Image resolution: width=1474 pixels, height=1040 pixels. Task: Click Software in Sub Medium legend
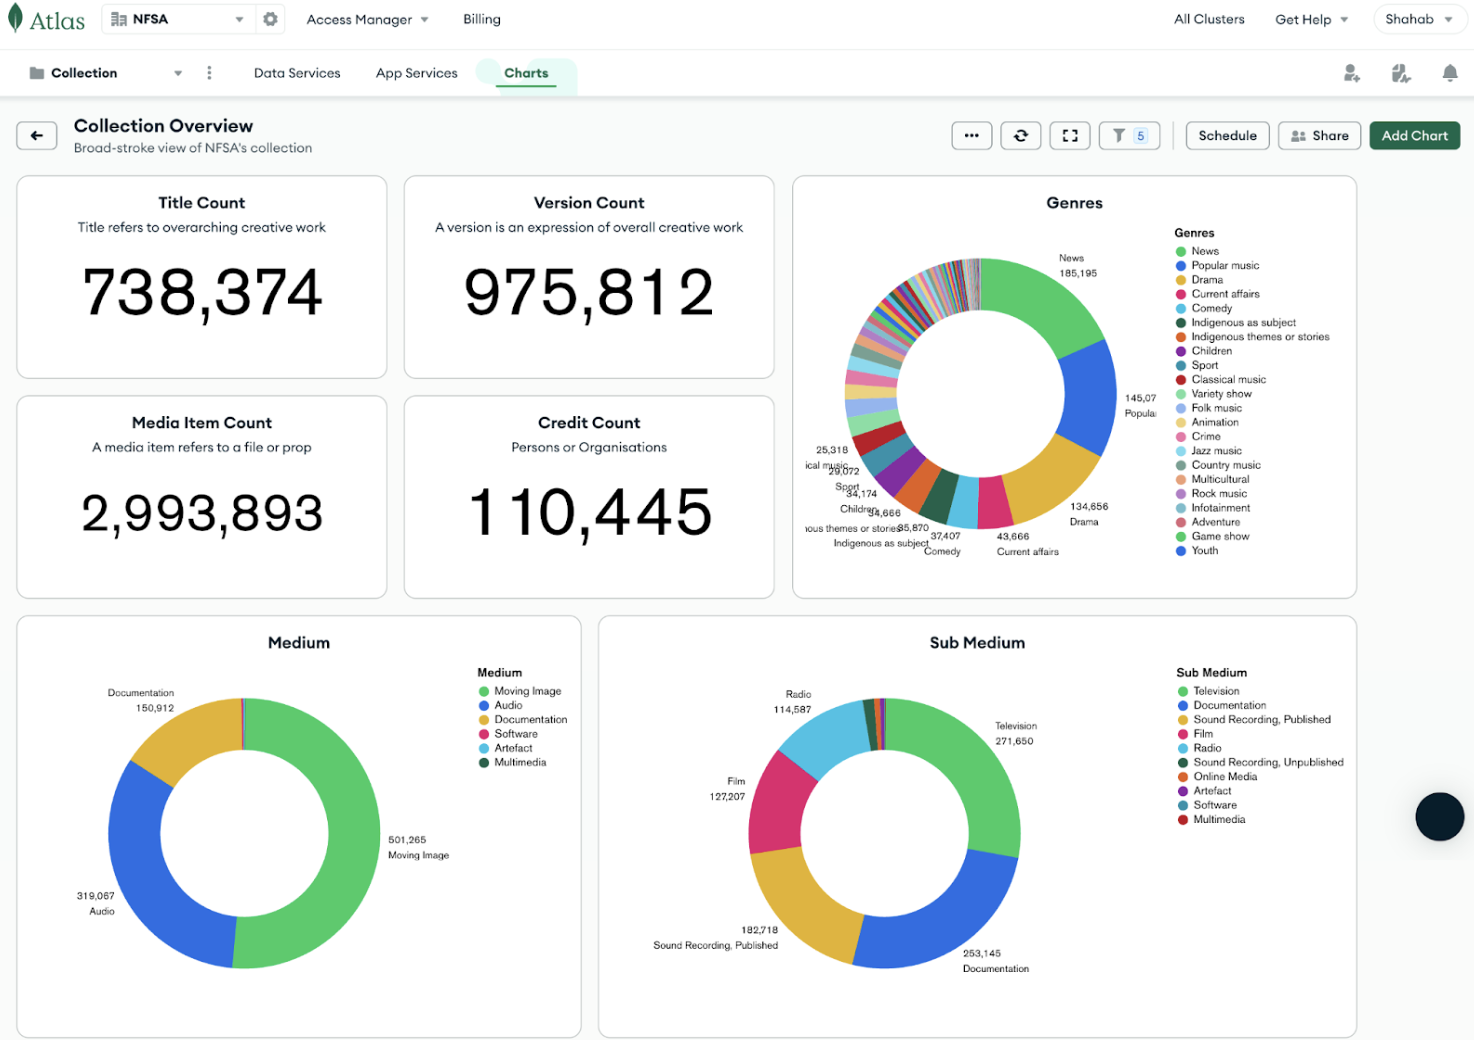click(1208, 805)
